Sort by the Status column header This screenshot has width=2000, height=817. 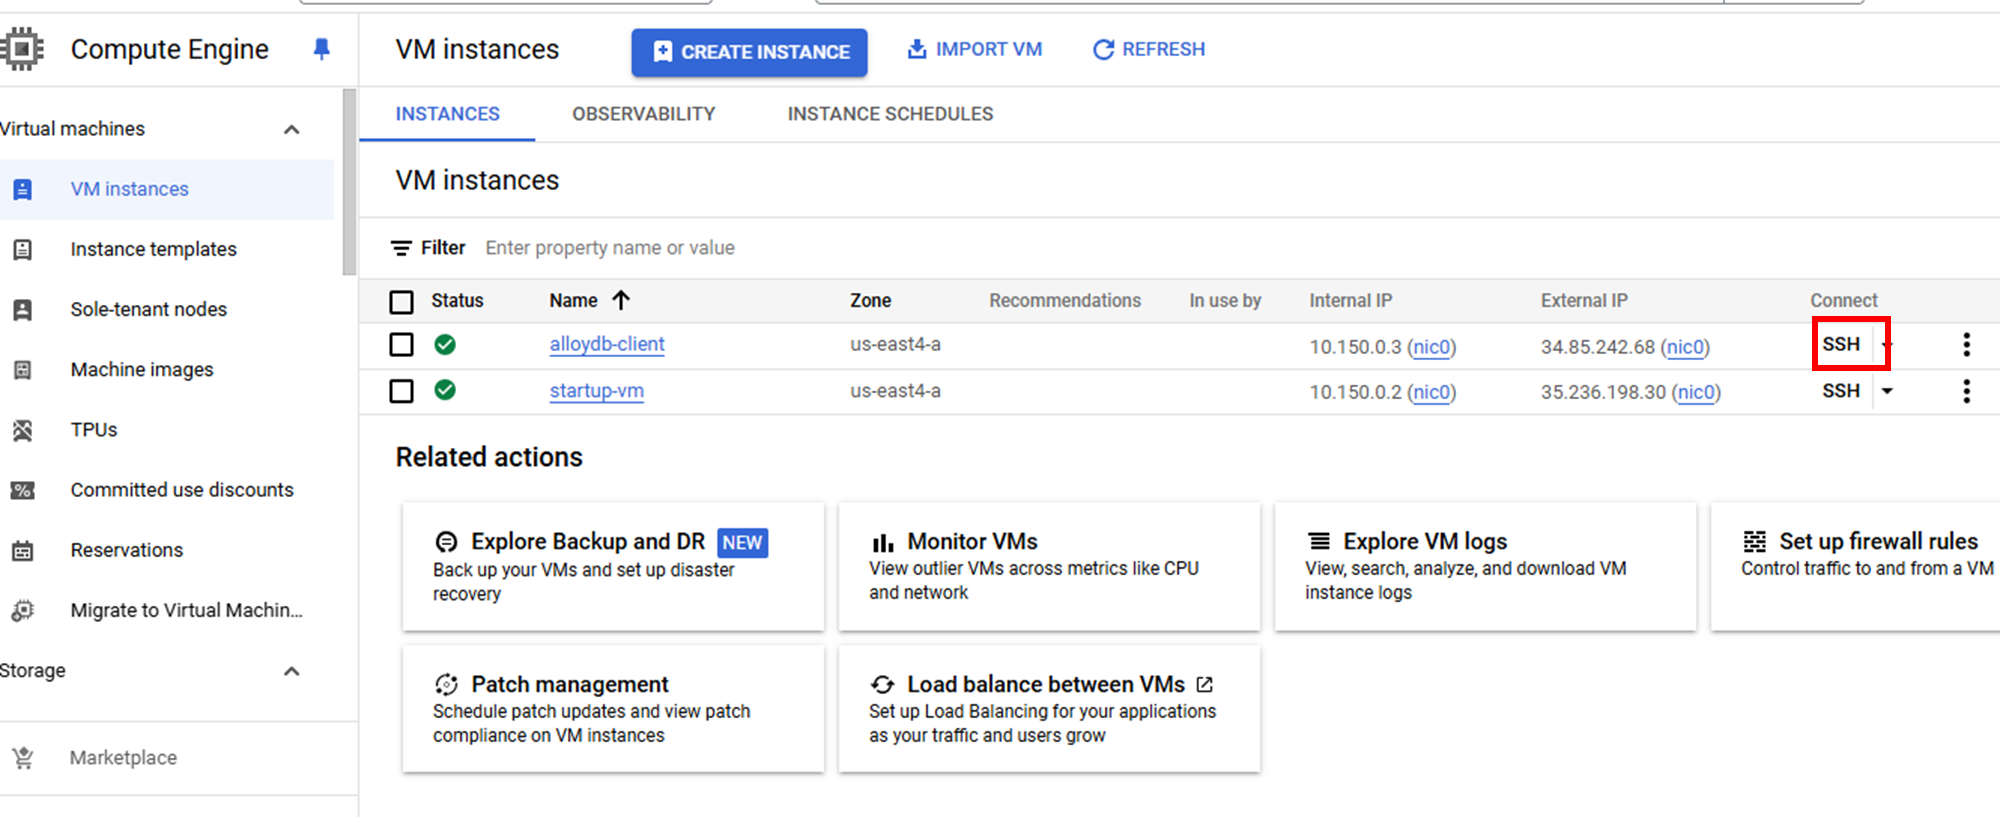457,301
